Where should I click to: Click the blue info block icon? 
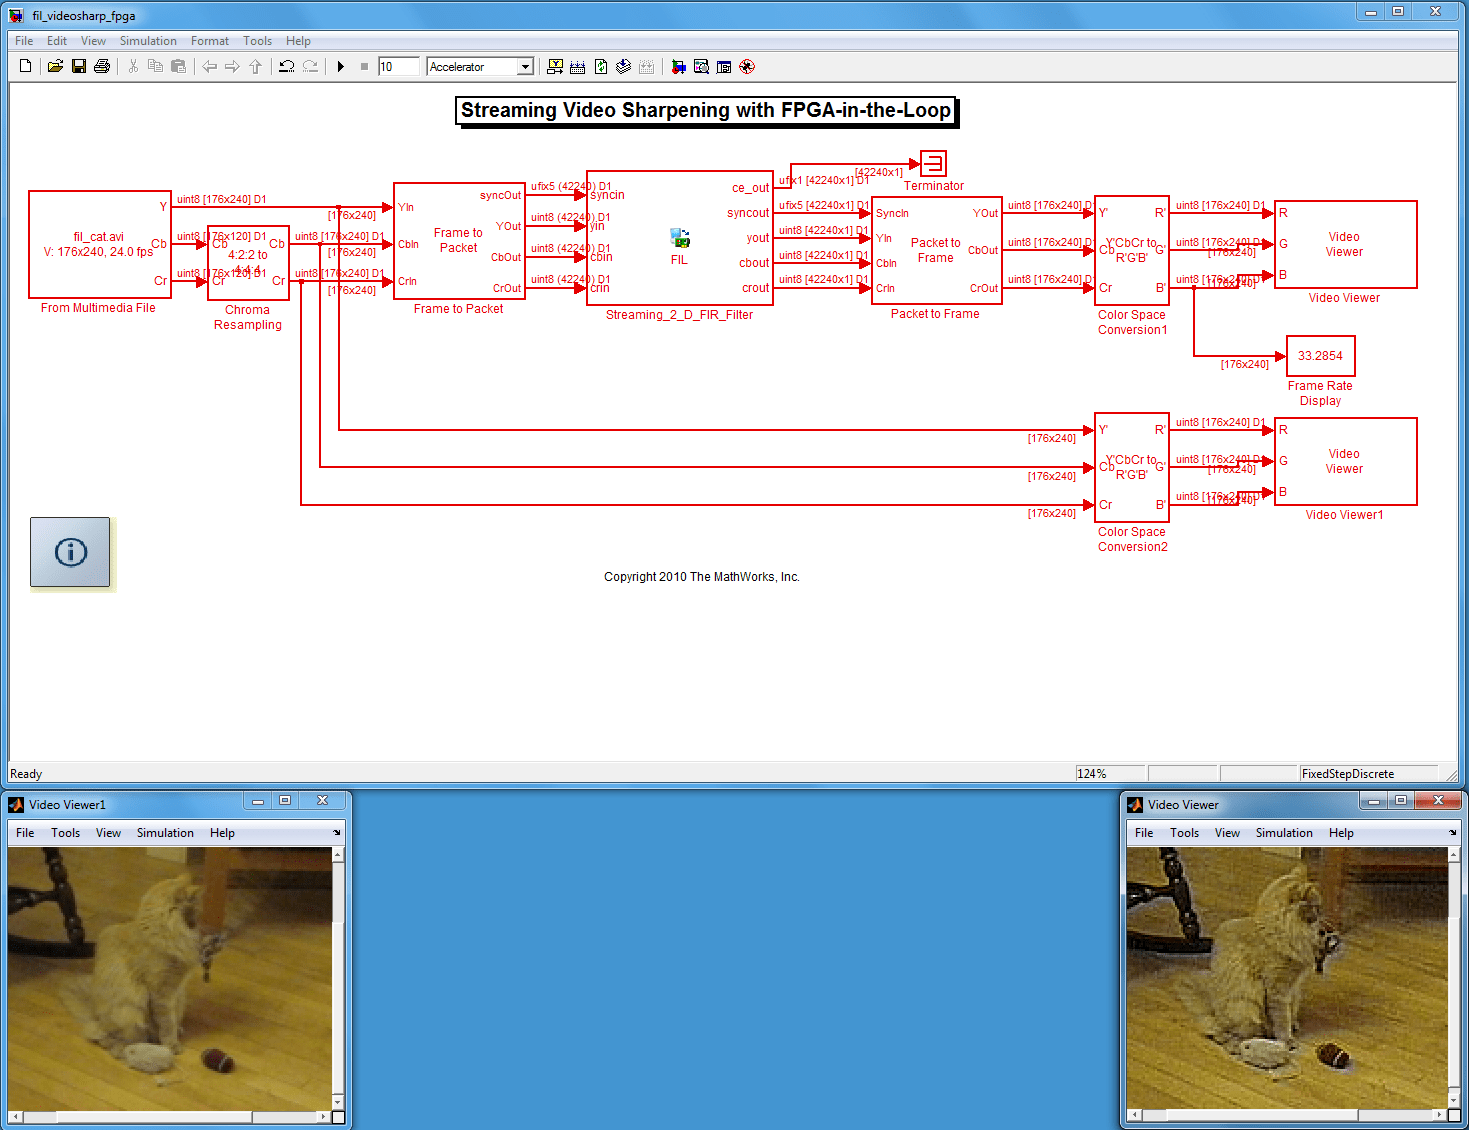pyautogui.click(x=70, y=552)
